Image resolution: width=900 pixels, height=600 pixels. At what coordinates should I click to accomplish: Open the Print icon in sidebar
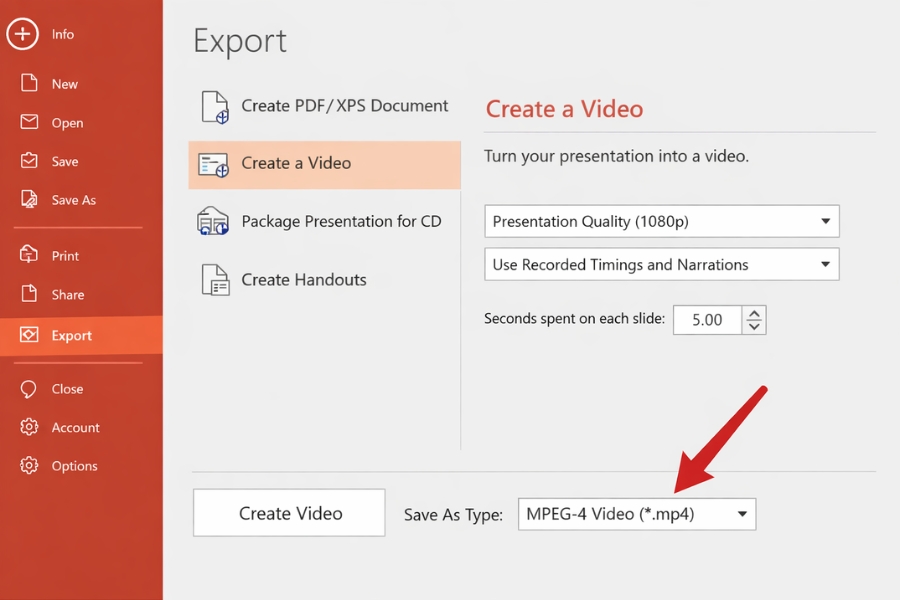pyautogui.click(x=30, y=255)
